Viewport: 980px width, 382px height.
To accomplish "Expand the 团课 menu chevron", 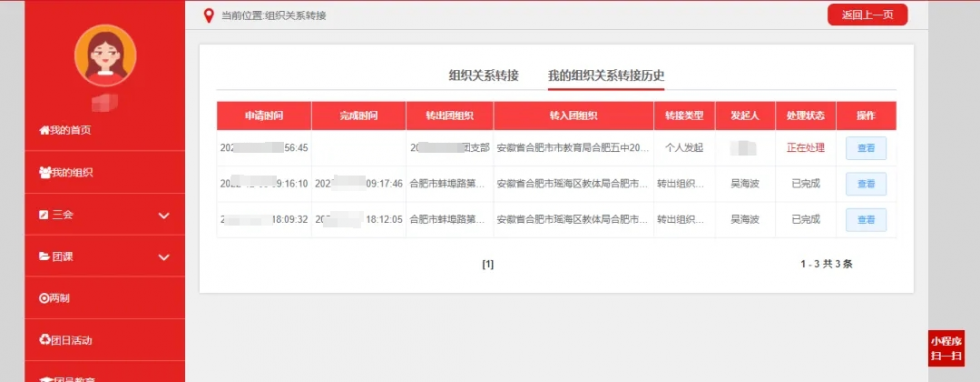I will tap(164, 257).
